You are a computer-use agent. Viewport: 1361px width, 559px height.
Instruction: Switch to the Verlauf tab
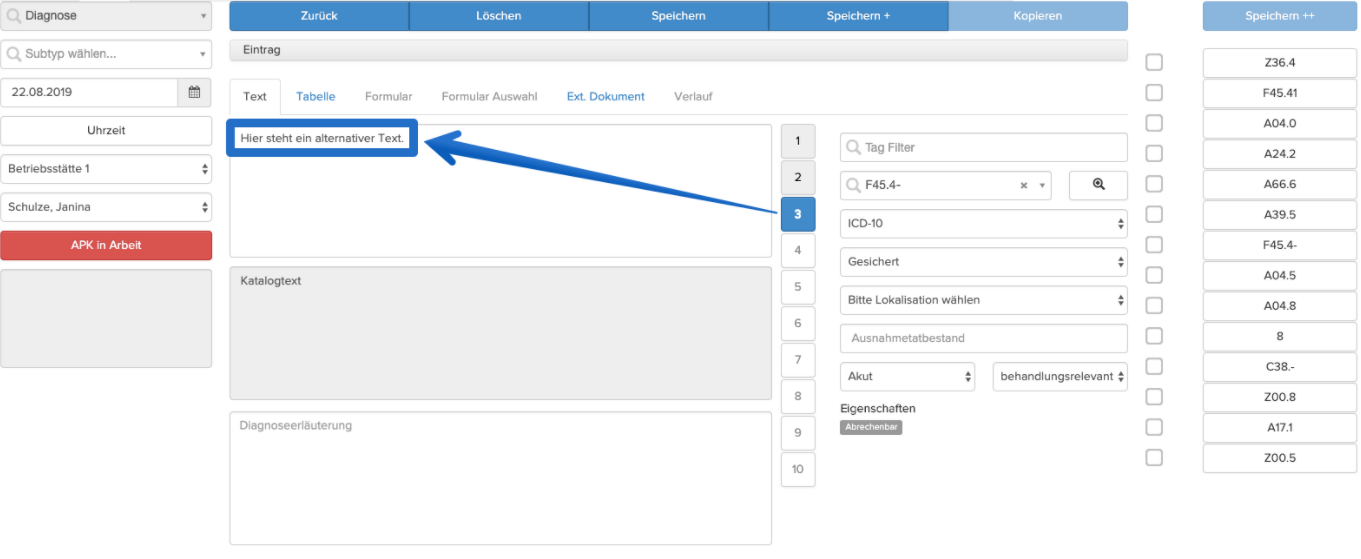click(x=693, y=97)
